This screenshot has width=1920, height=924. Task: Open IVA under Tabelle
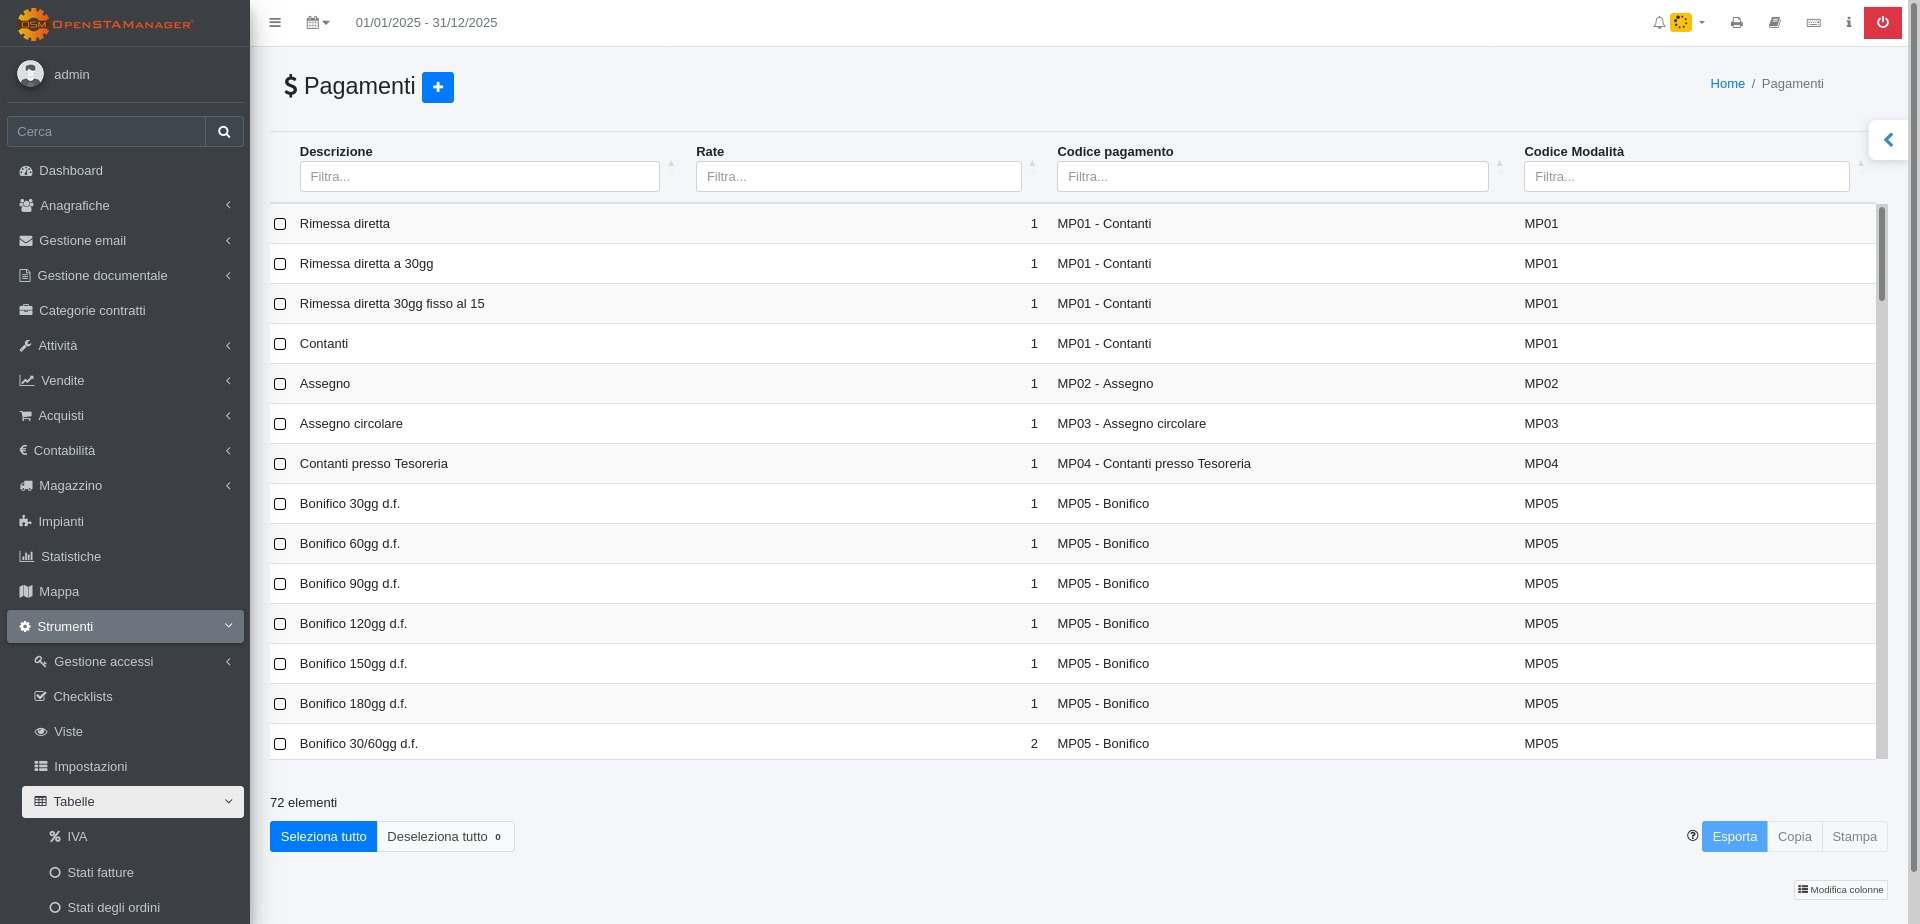(77, 837)
